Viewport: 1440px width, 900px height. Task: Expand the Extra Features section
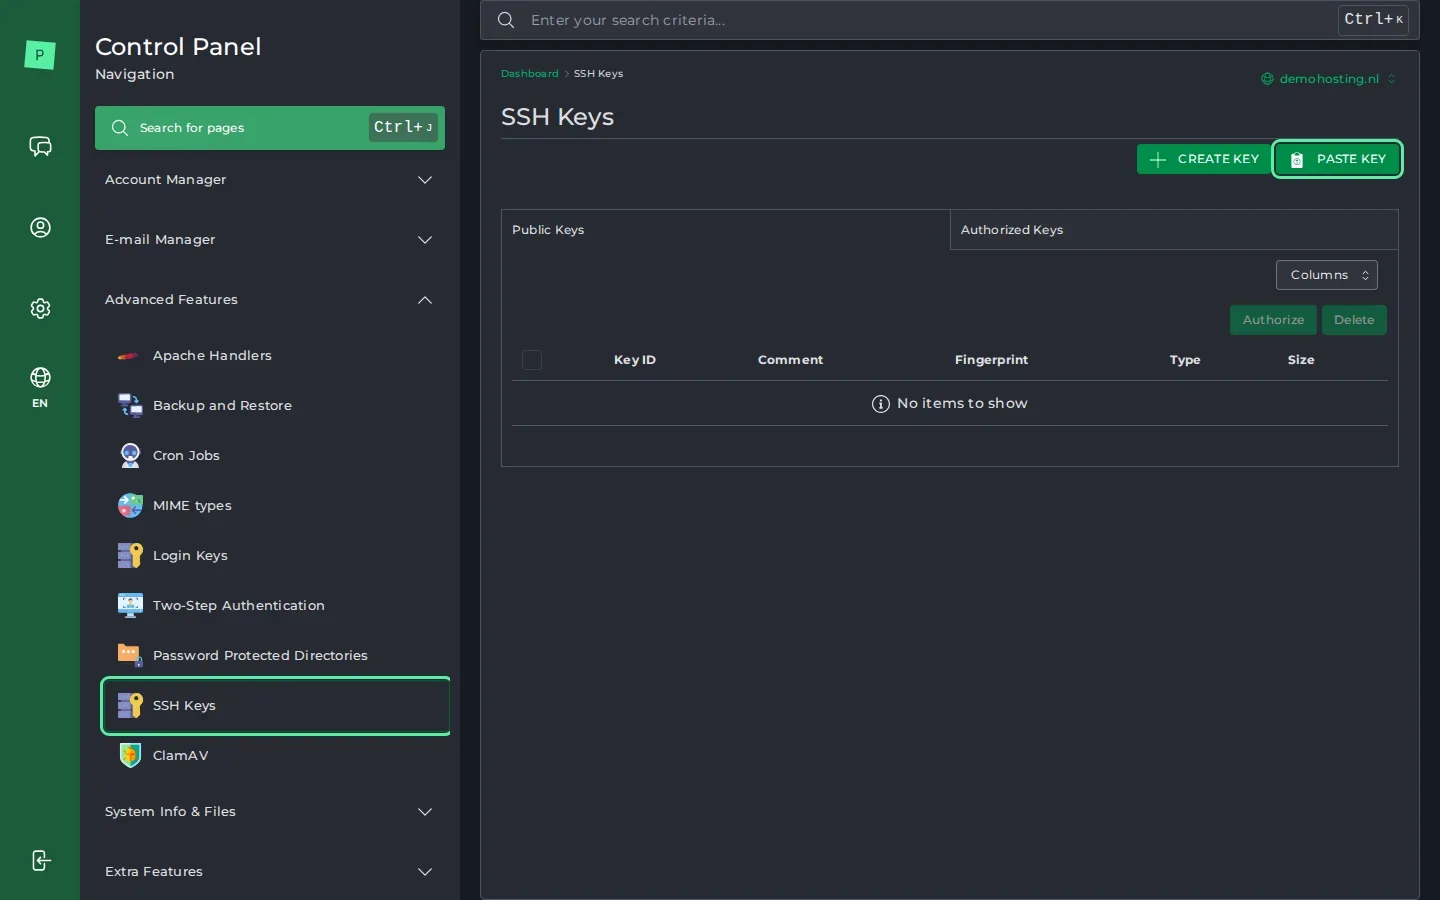270,872
